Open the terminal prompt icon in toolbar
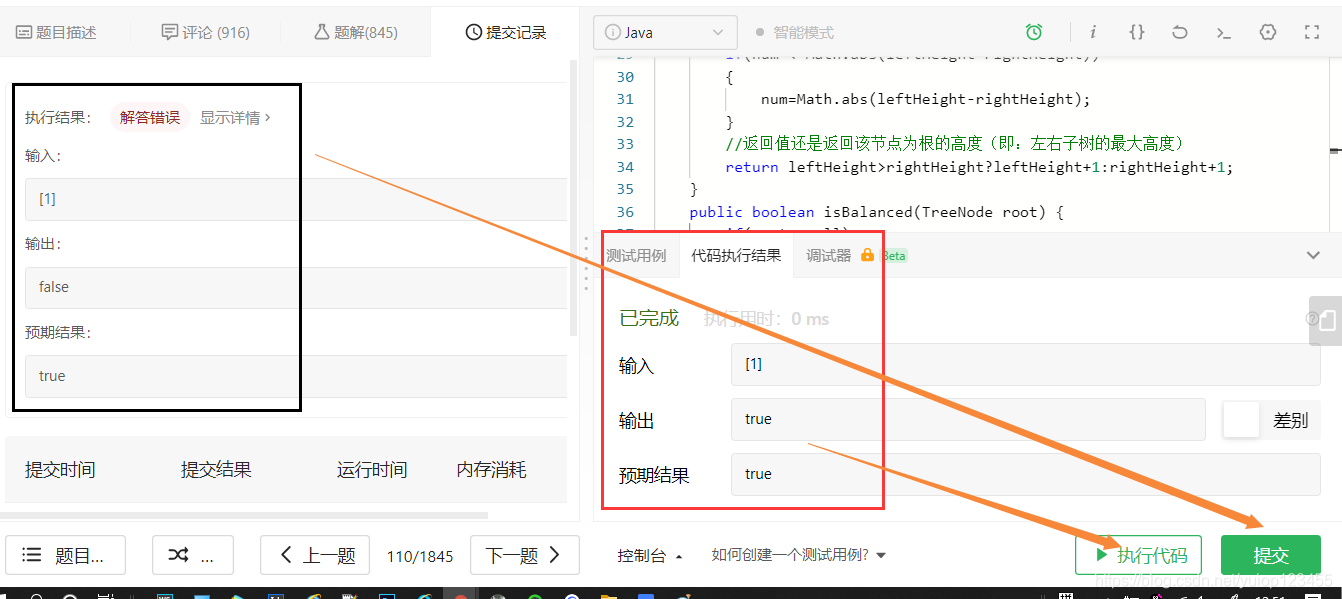The image size is (1342, 599). click(x=1224, y=32)
